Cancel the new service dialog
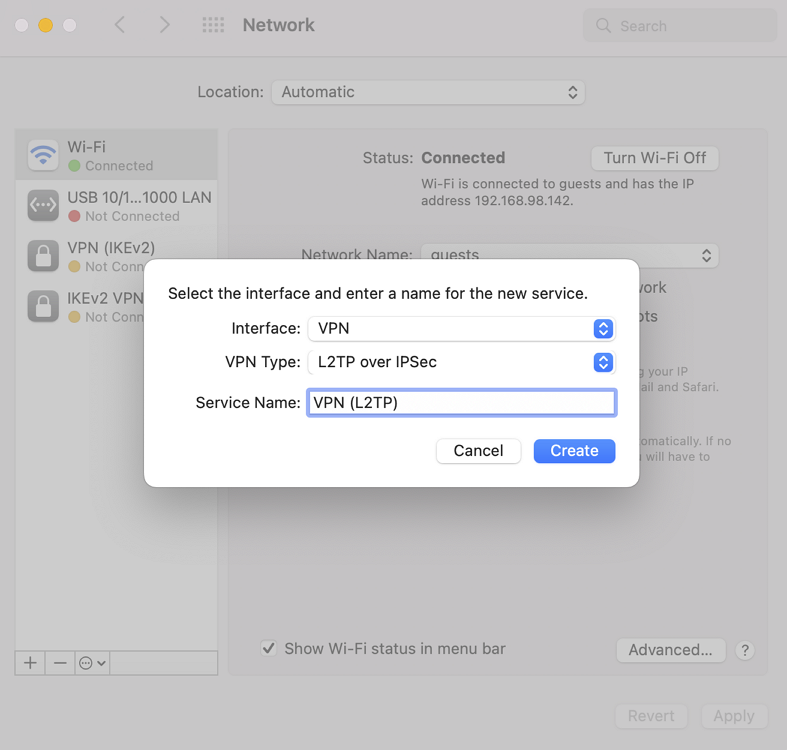Image resolution: width=787 pixels, height=750 pixels. click(478, 451)
